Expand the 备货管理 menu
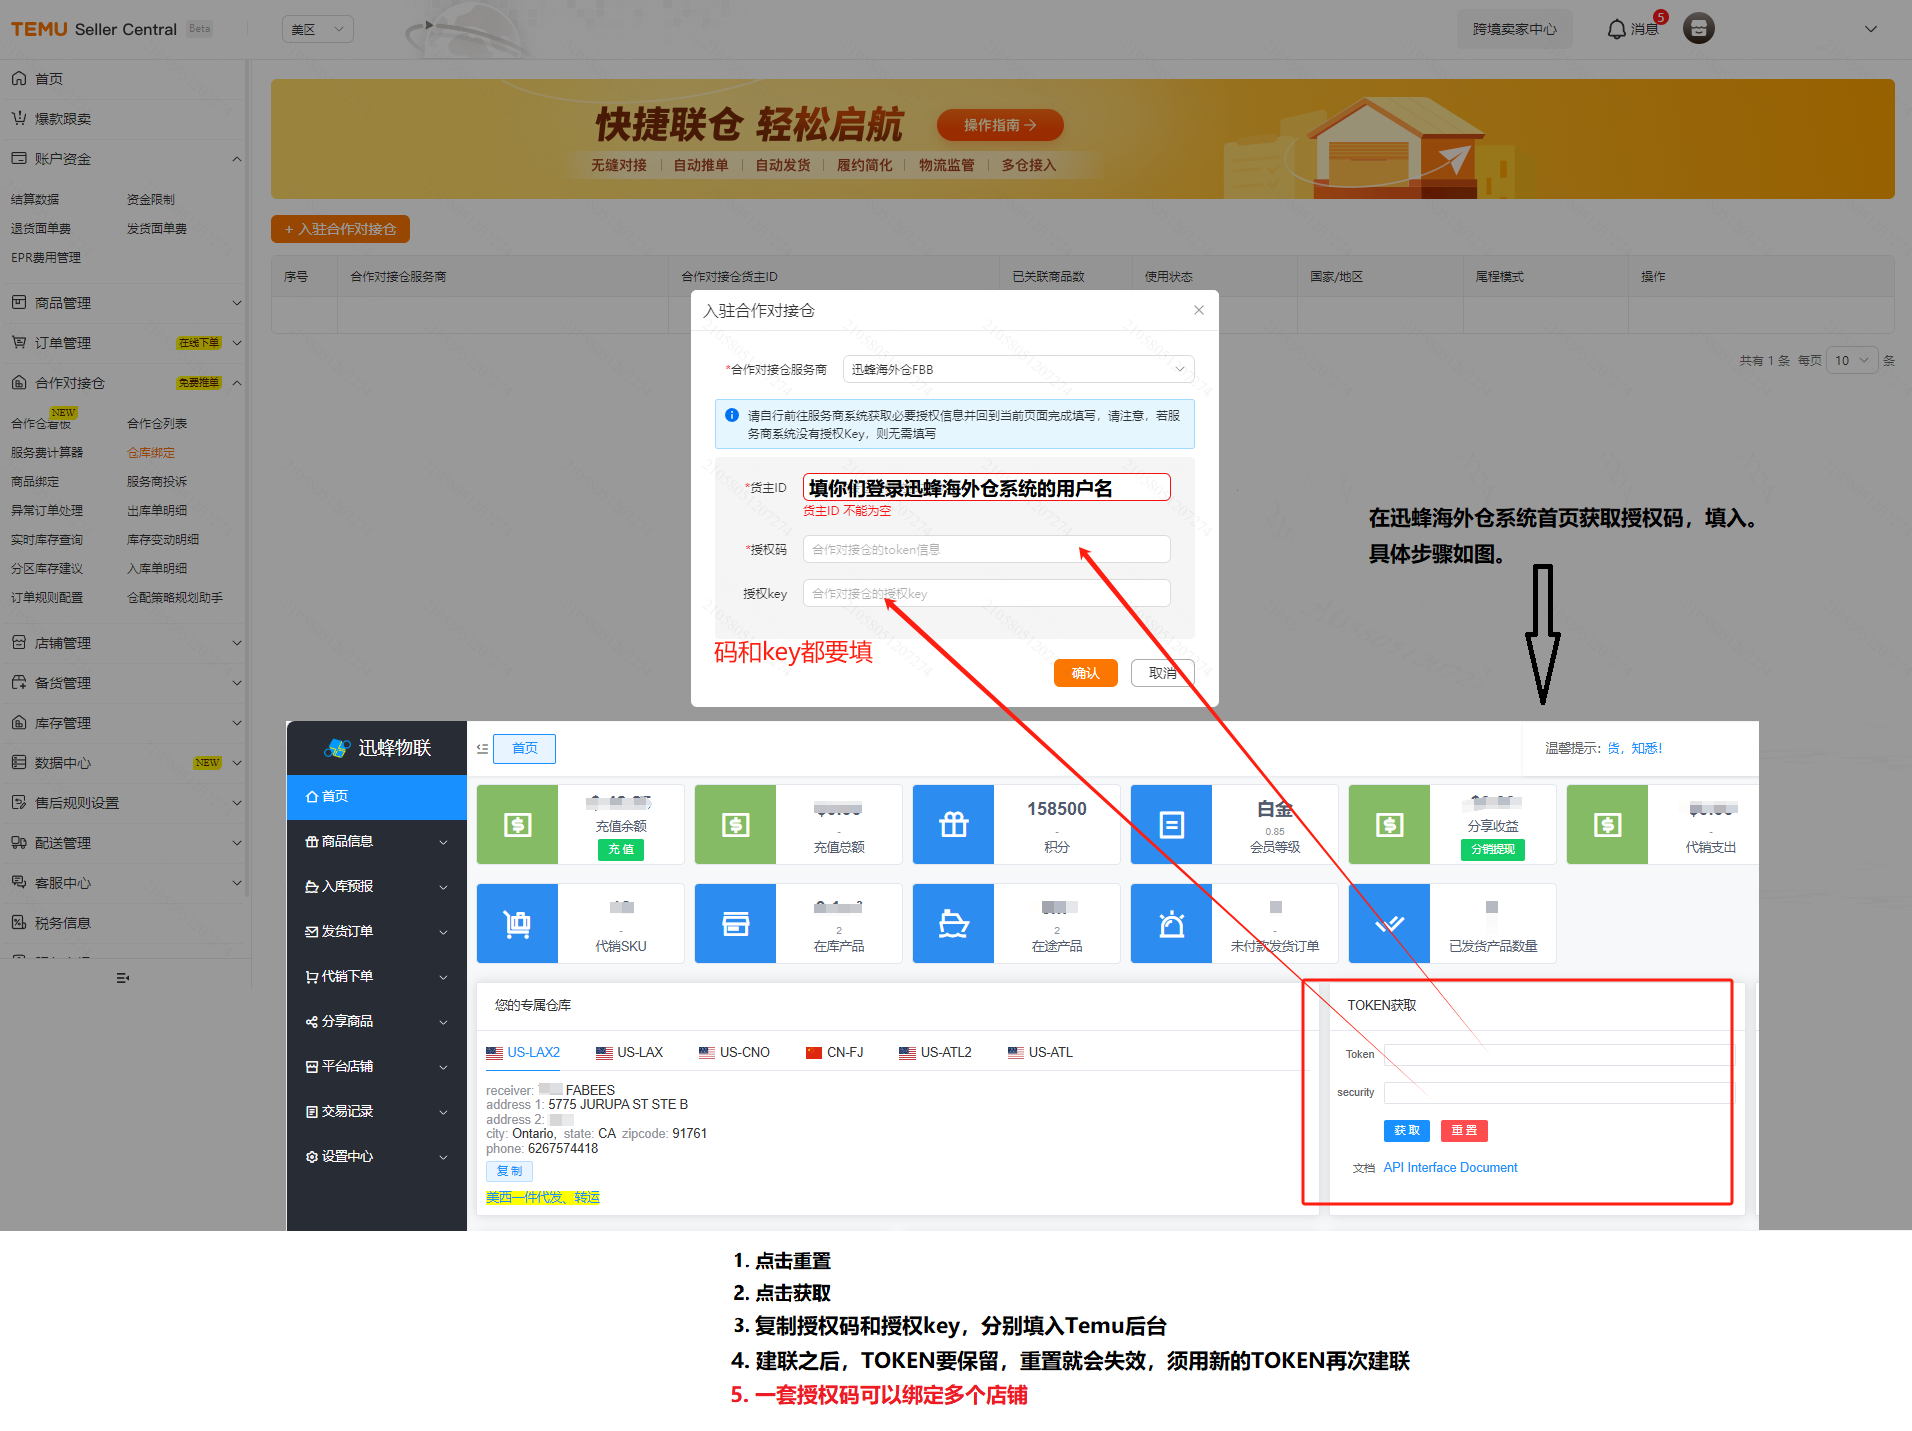 [x=126, y=682]
